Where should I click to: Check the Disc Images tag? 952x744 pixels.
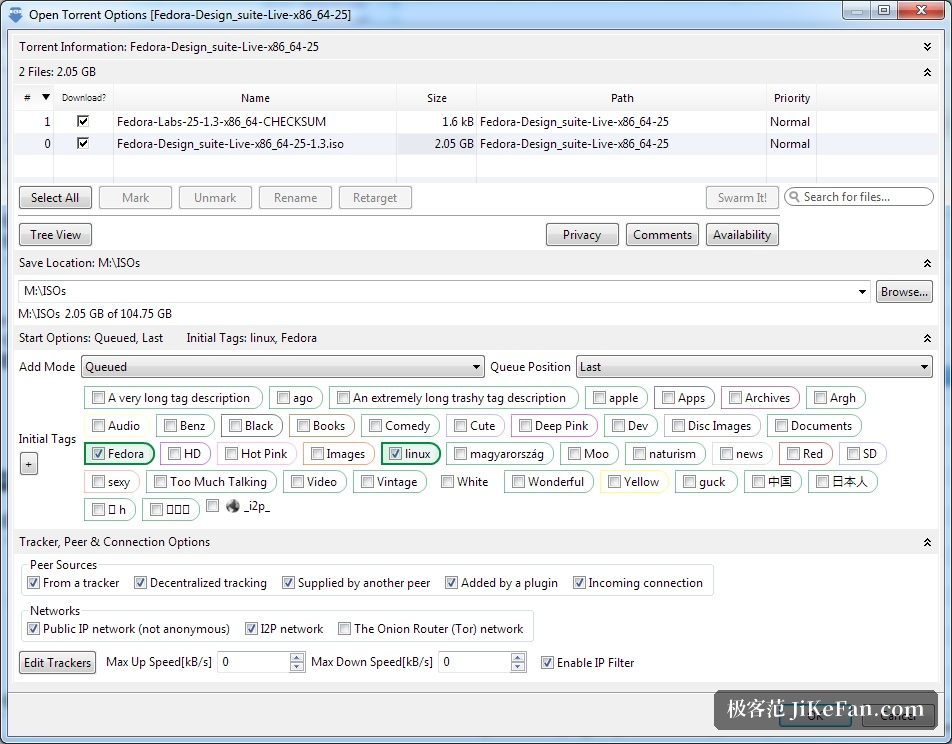pyautogui.click(x=678, y=426)
